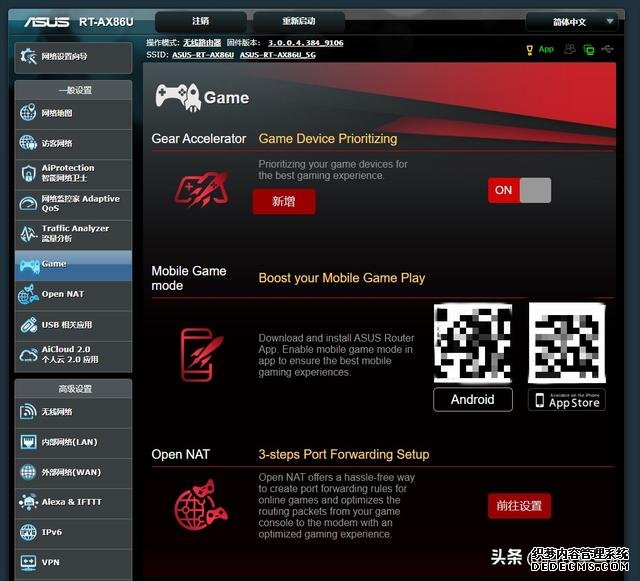640x581 pixels.
Task: Open the Guest Network icon
Action: (x=28, y=142)
